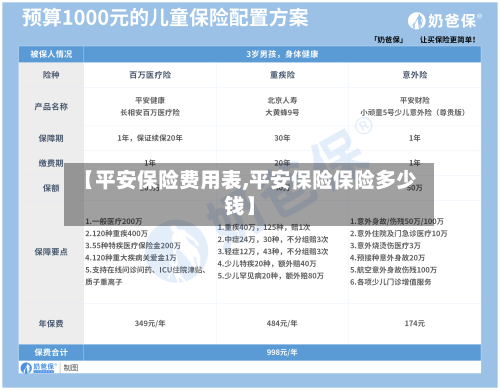Click the 30年 coverage period cell
The image size is (500, 390).
coord(282,138)
